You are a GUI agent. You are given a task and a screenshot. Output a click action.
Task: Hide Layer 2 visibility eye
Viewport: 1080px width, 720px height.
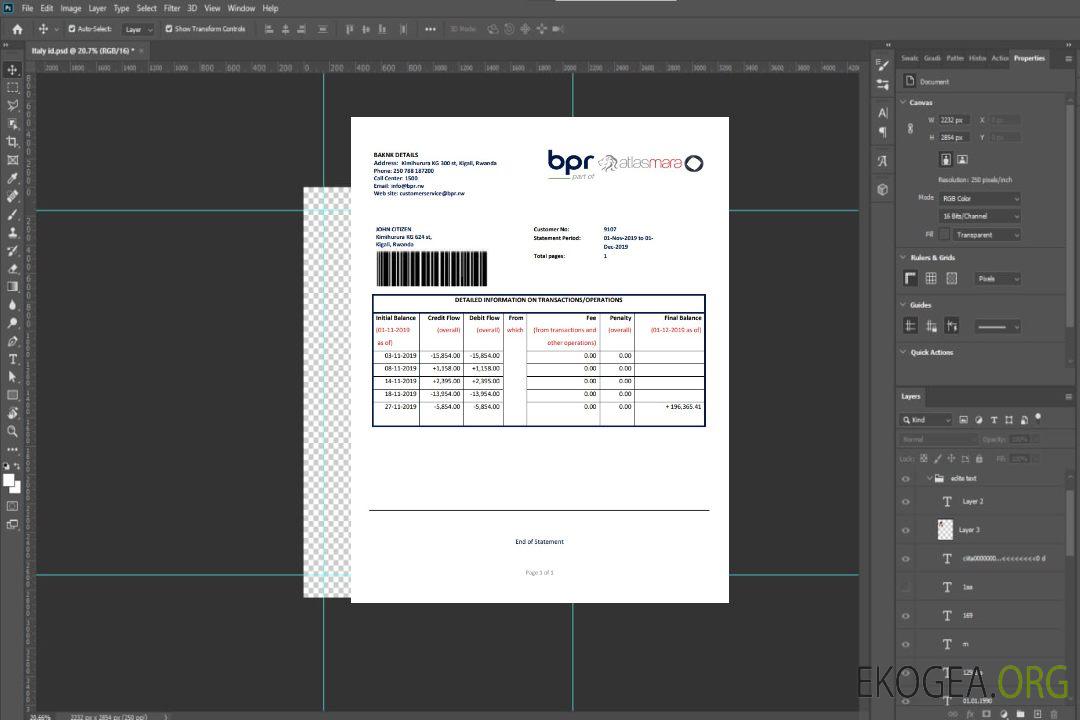point(906,502)
